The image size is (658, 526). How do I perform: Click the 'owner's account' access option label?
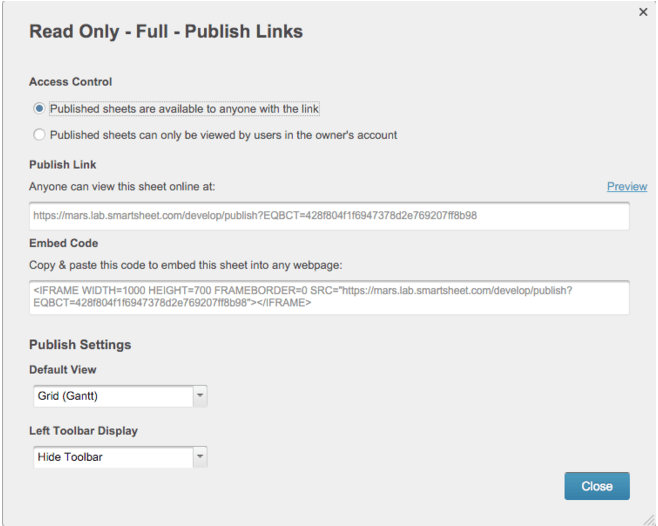[223, 135]
